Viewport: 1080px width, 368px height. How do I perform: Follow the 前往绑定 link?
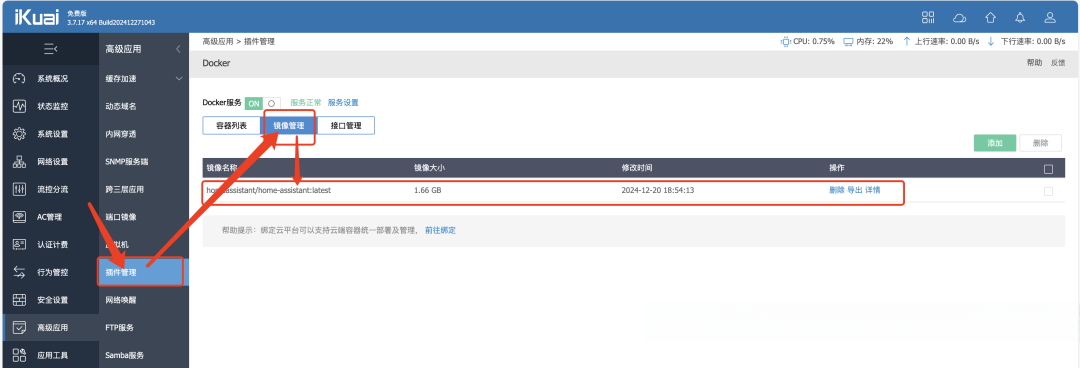tap(440, 230)
